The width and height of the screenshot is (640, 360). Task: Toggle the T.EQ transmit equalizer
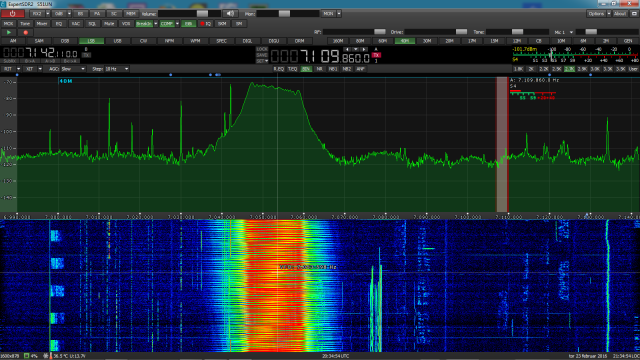(x=293, y=69)
